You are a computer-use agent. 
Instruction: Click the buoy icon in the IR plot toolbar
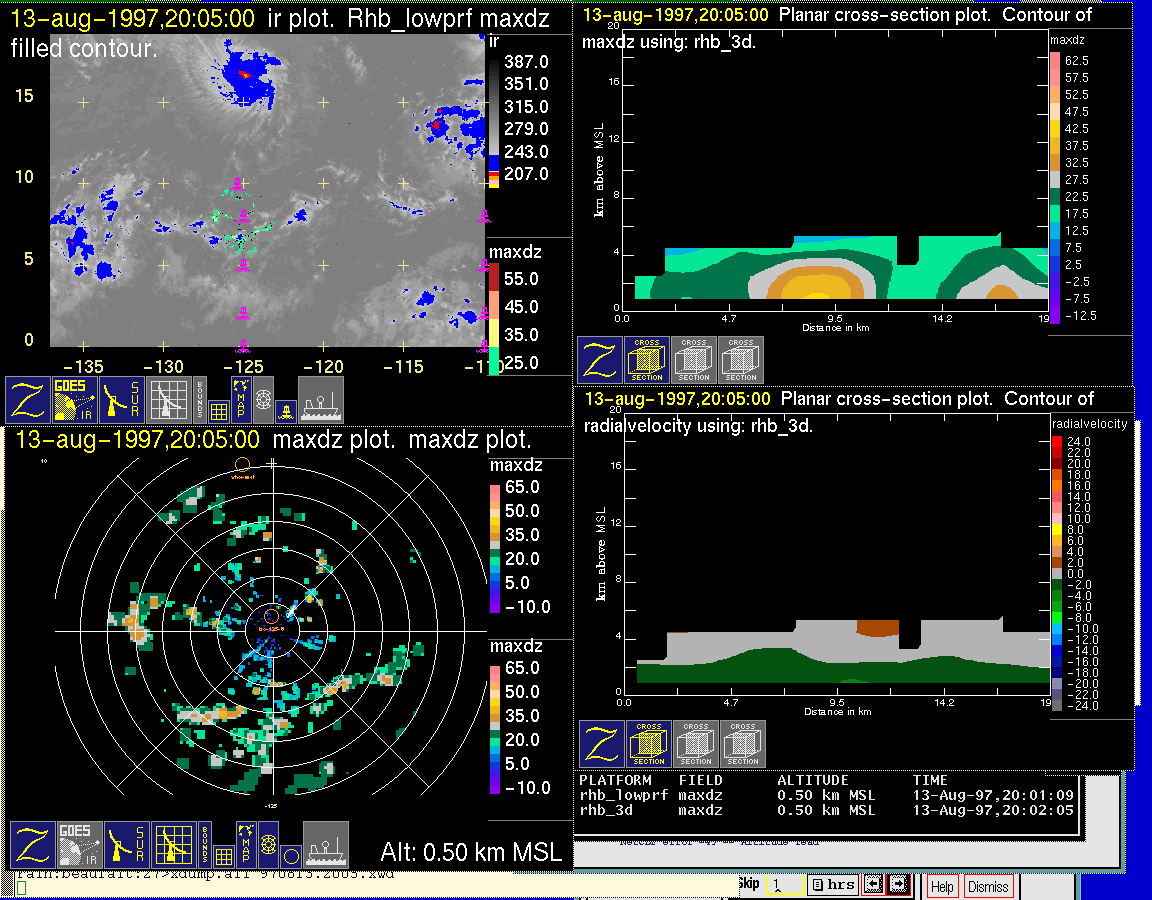(x=287, y=411)
